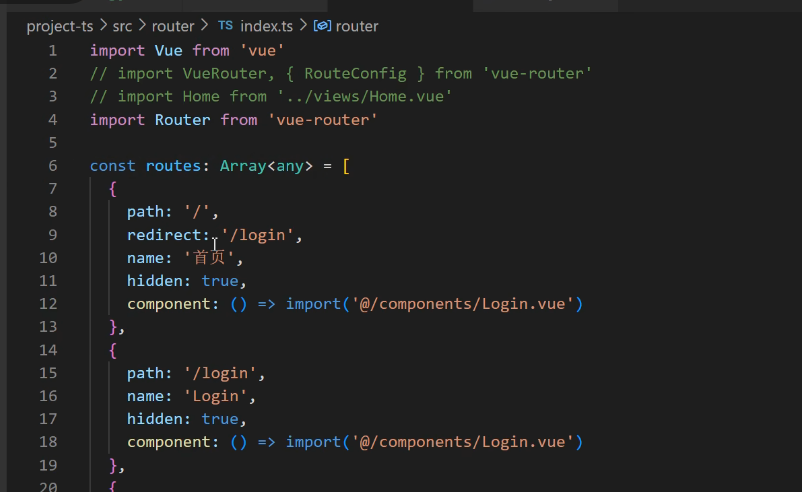Click 'Login' name value on line 16

pos(215,396)
